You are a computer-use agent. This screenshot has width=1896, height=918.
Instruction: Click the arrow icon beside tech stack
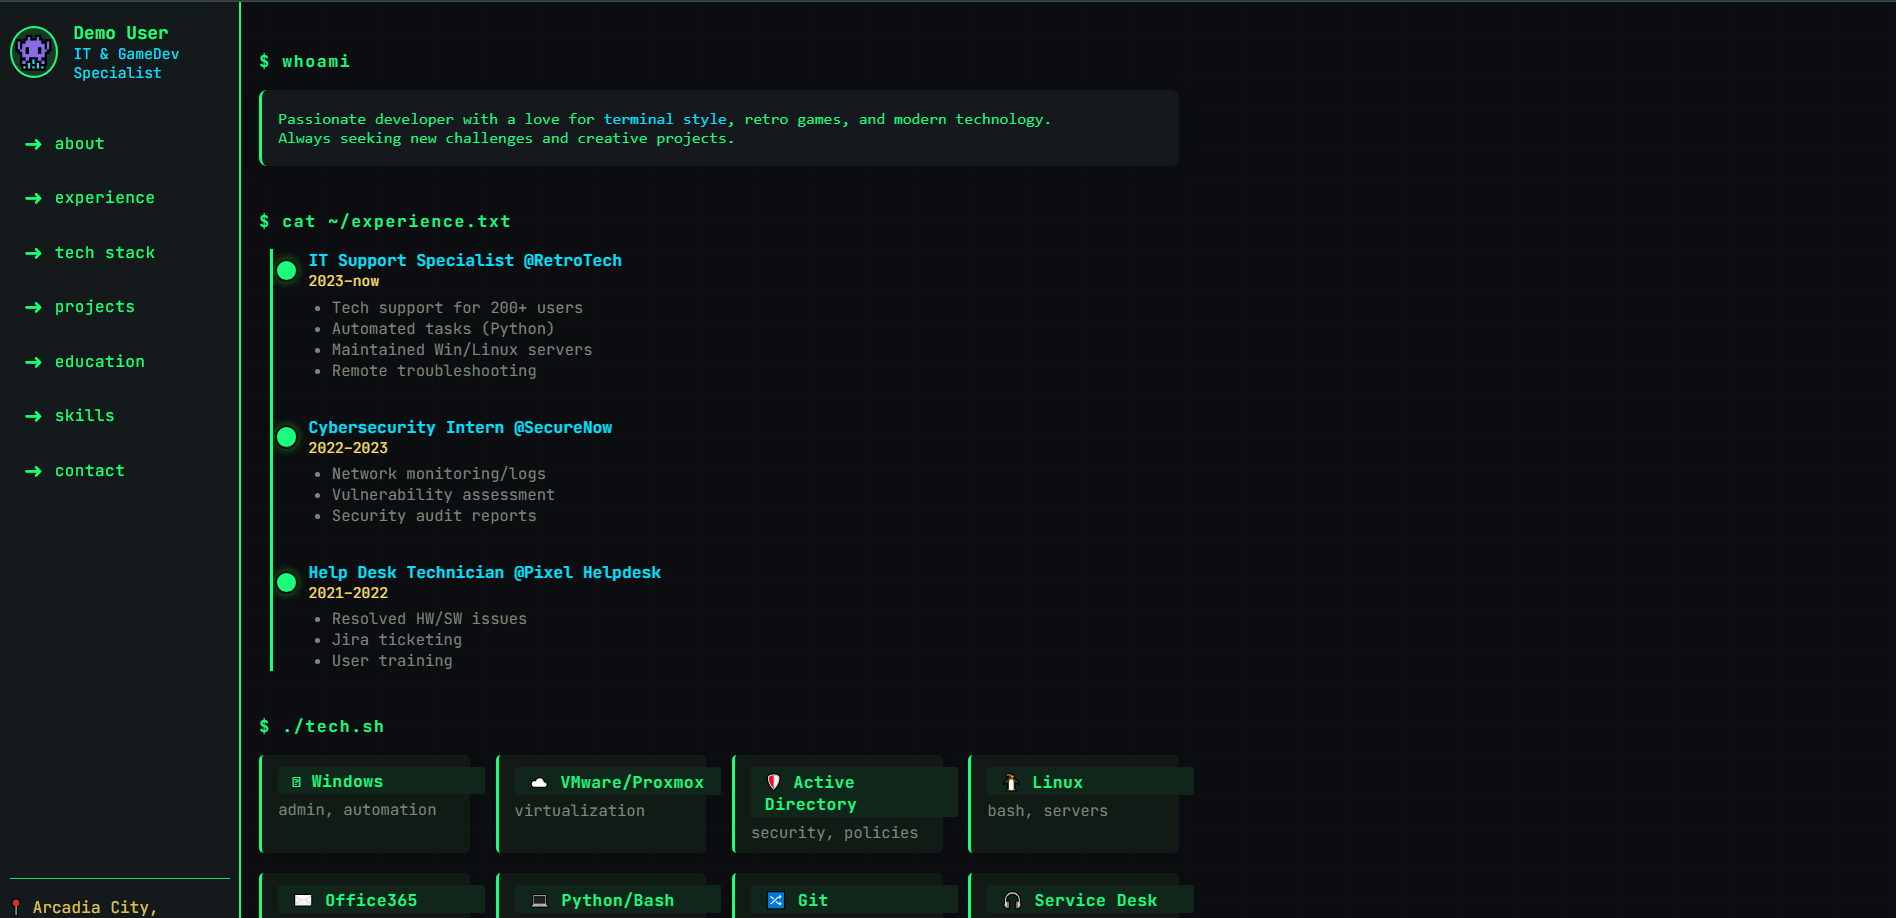33,253
